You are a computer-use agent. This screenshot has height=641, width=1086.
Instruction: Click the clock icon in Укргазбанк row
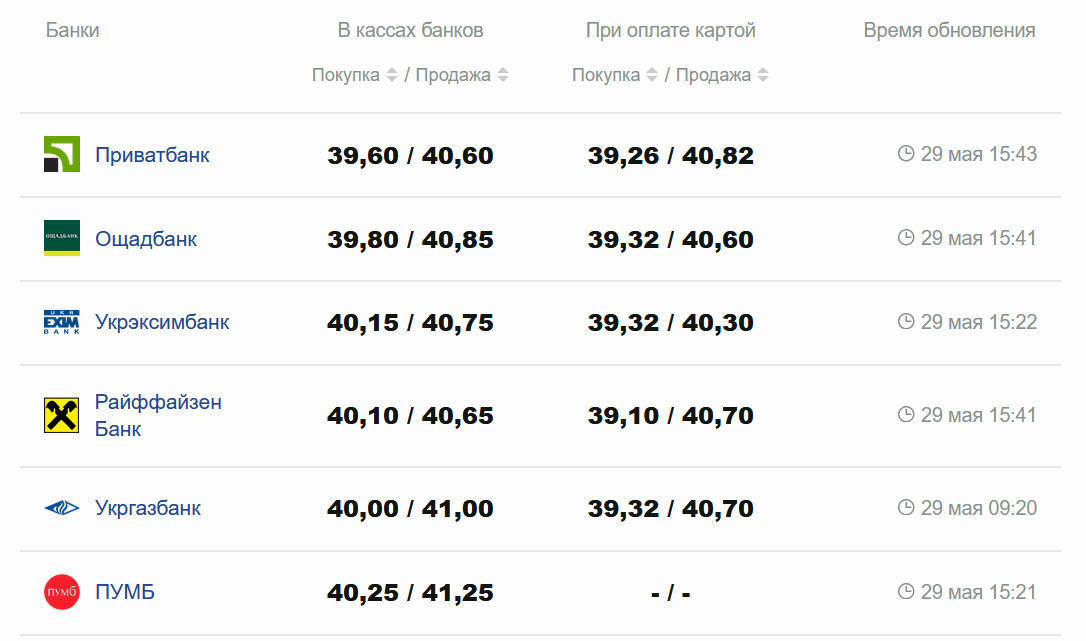pyautogui.click(x=906, y=508)
